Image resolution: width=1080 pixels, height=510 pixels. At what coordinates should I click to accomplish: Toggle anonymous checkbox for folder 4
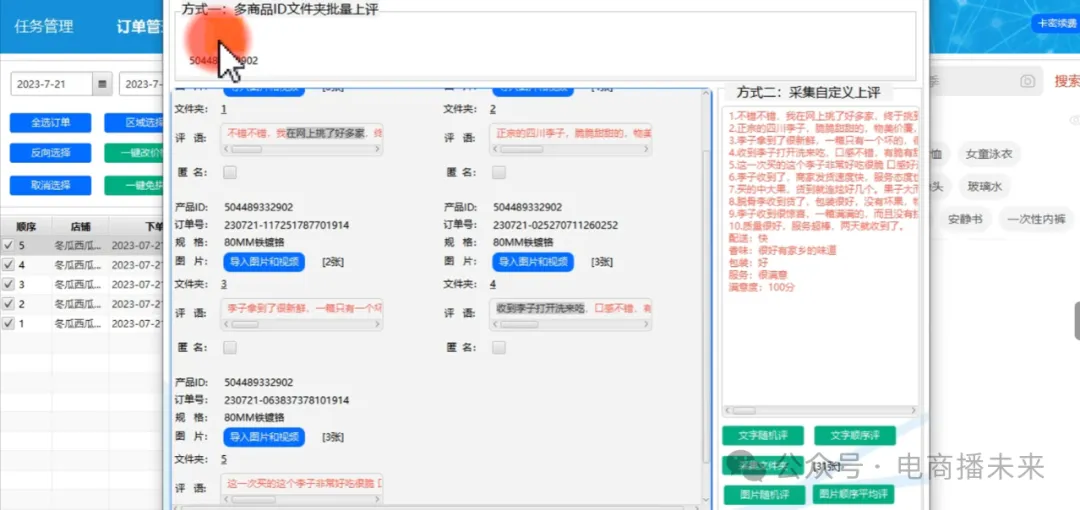coord(498,347)
